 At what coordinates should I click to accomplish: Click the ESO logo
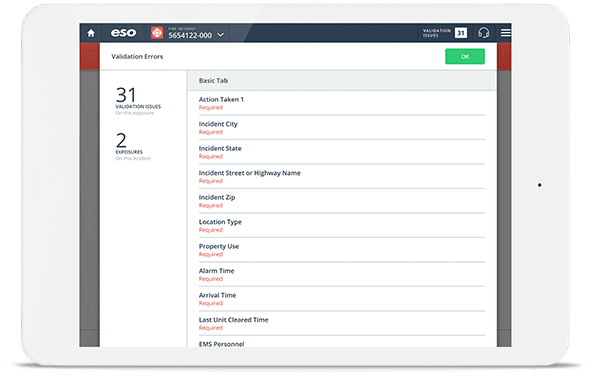(123, 33)
